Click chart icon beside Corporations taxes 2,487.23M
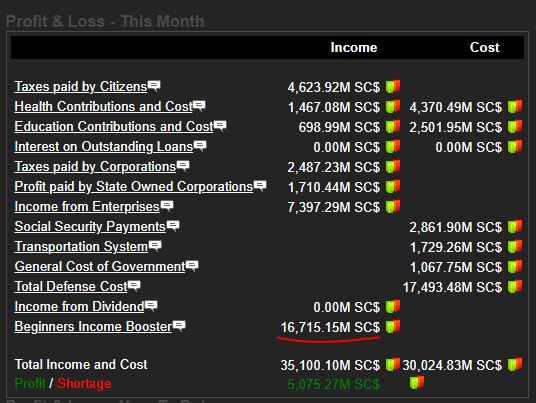536x403 pixels. (x=393, y=166)
